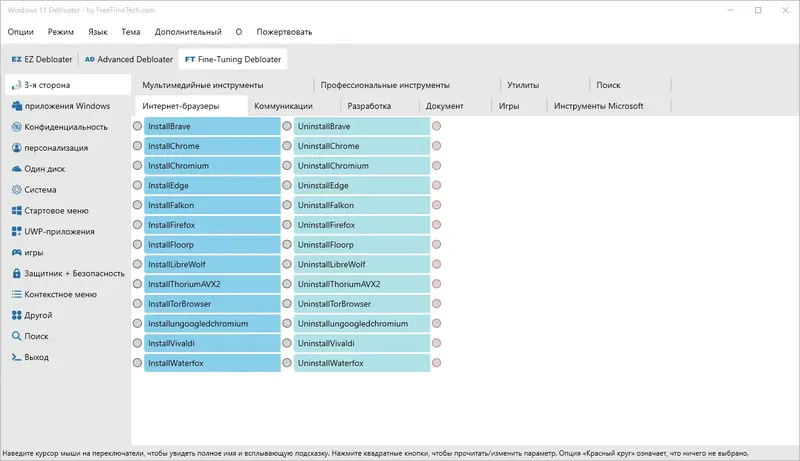Select the red circle beside UninstallChrome

point(436,147)
